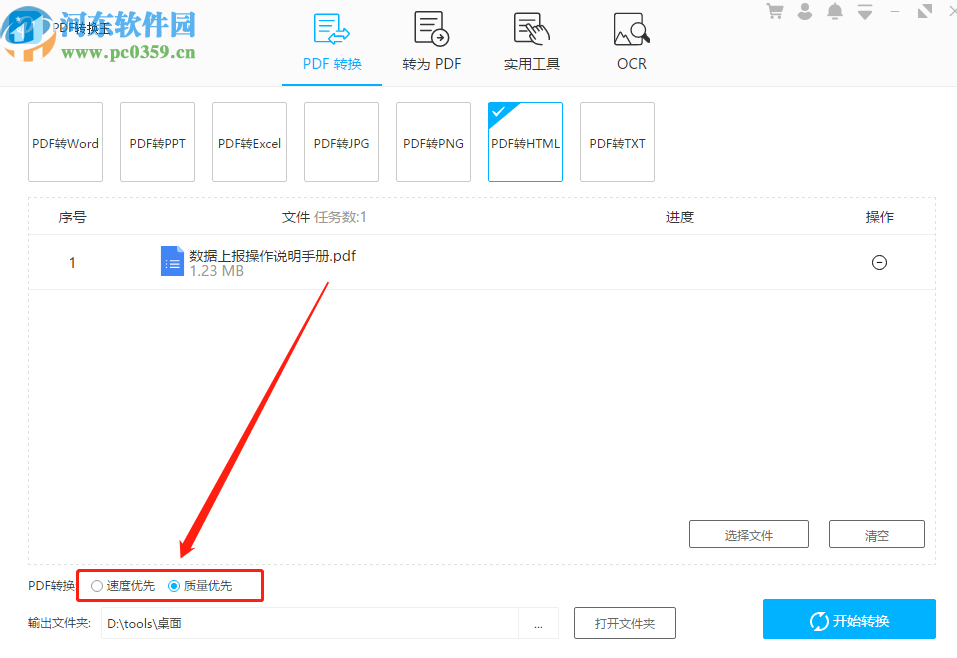Screen dimensions: 957x658
Task: Click the PDF转换 conversion icon
Action: point(331,30)
